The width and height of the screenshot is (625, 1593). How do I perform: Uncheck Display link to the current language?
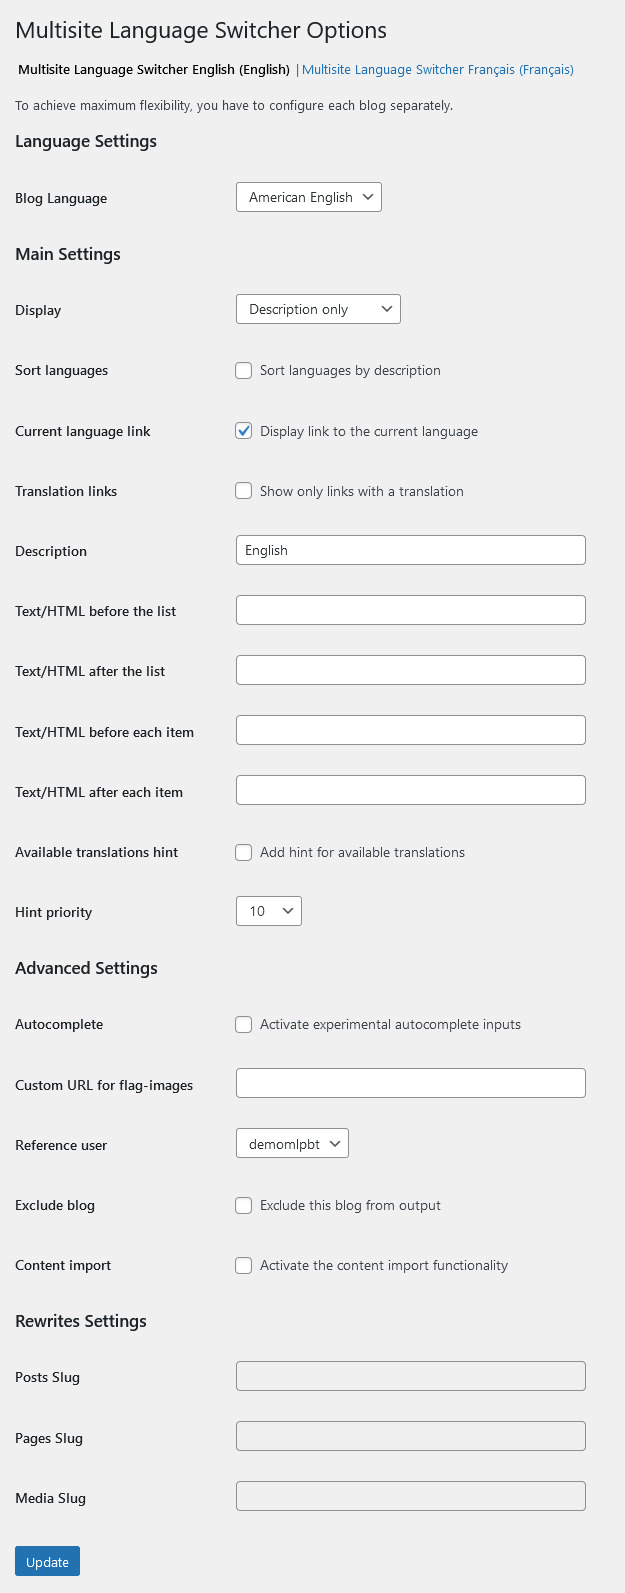[x=244, y=431]
